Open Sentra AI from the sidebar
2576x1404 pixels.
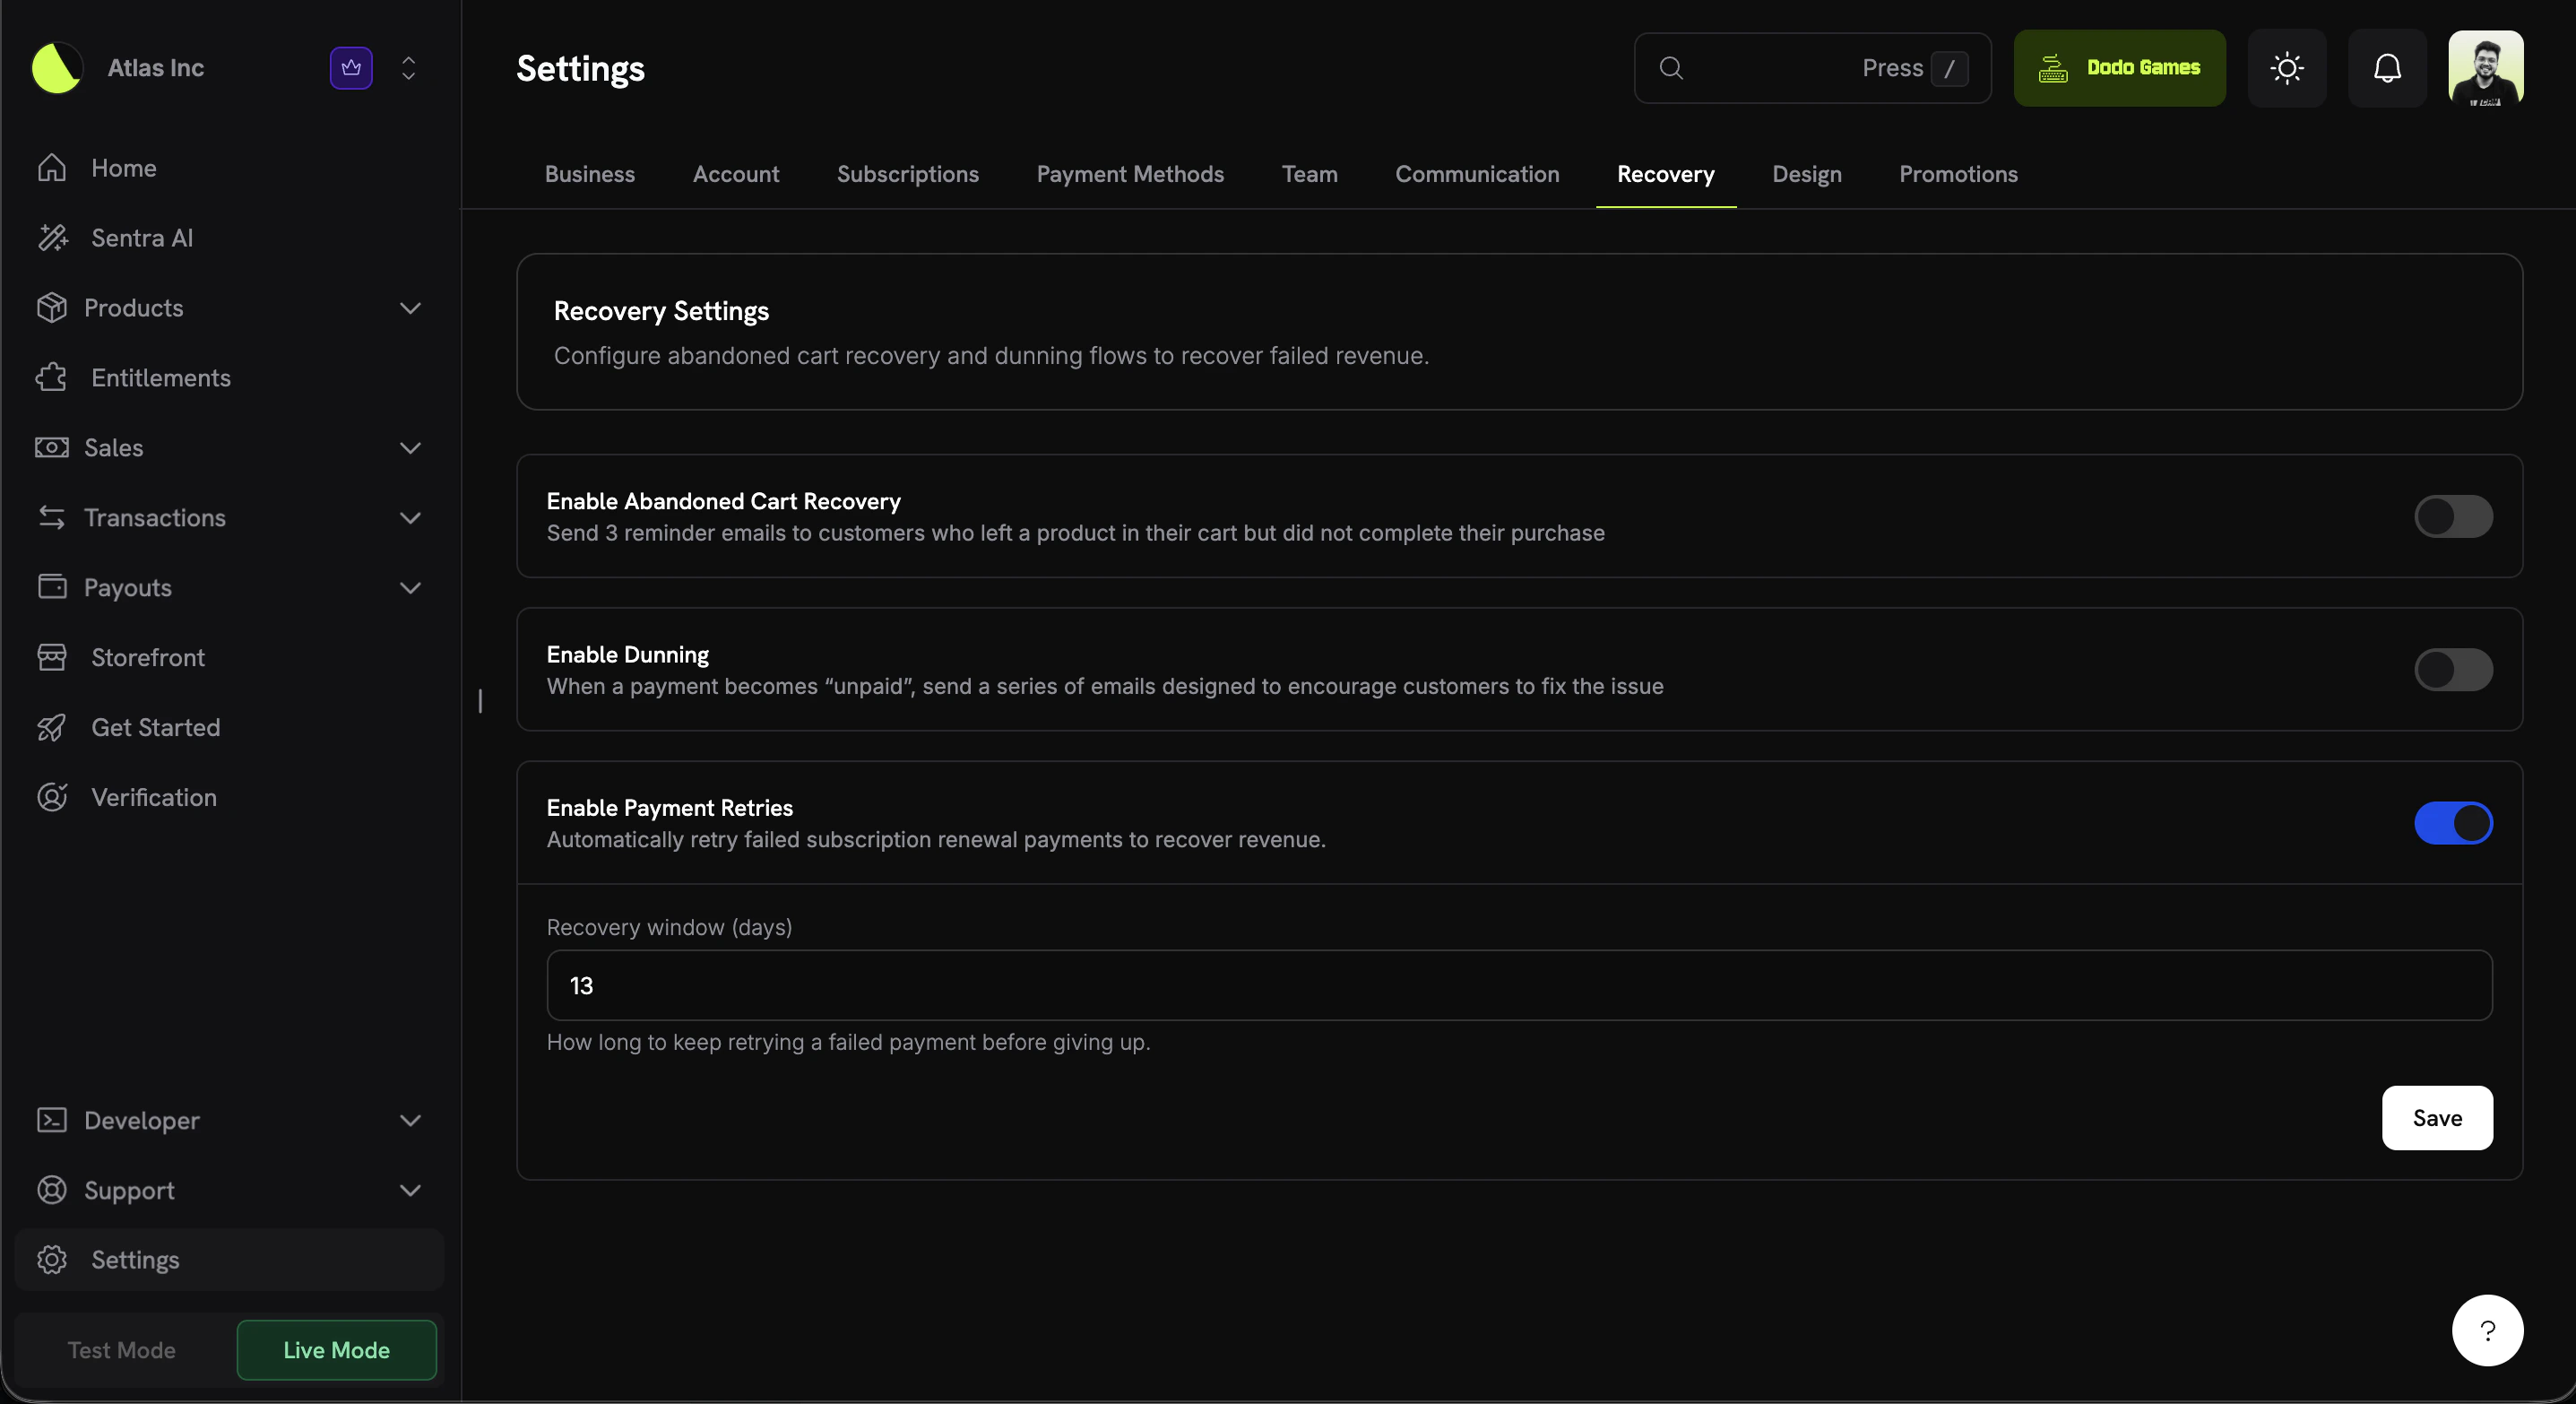tap(230, 237)
